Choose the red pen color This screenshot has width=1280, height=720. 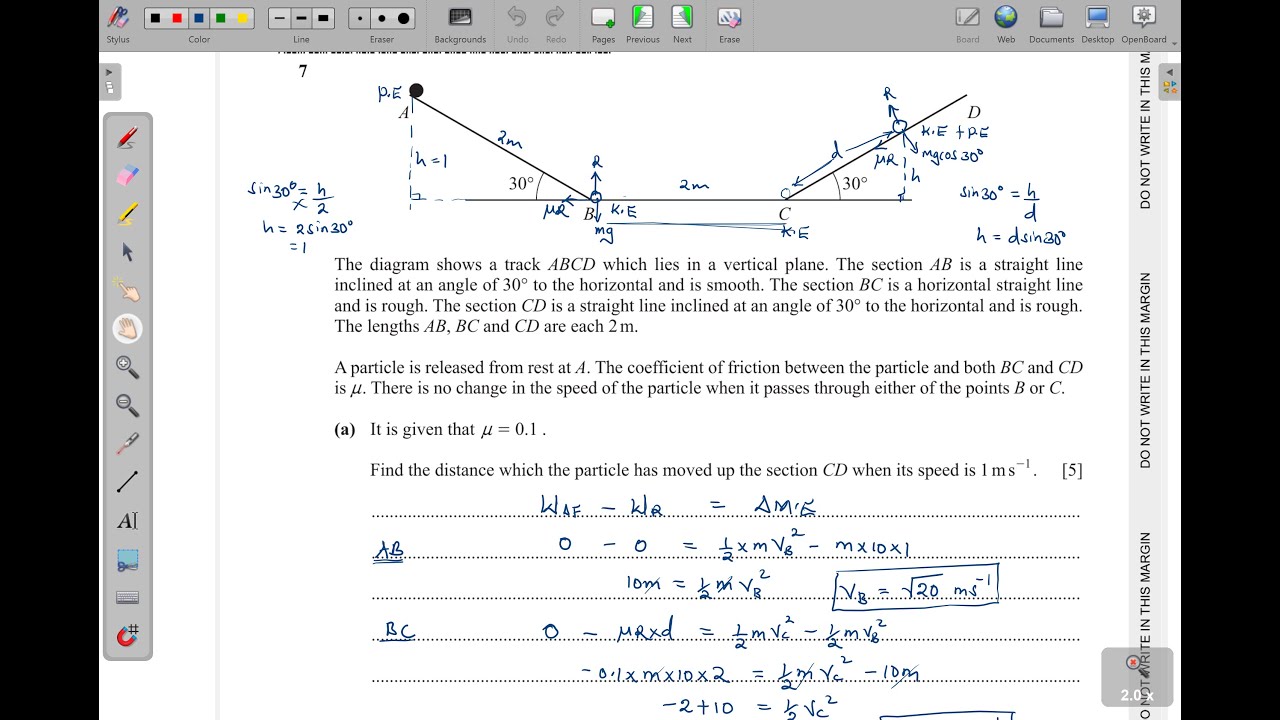[x=176, y=18]
